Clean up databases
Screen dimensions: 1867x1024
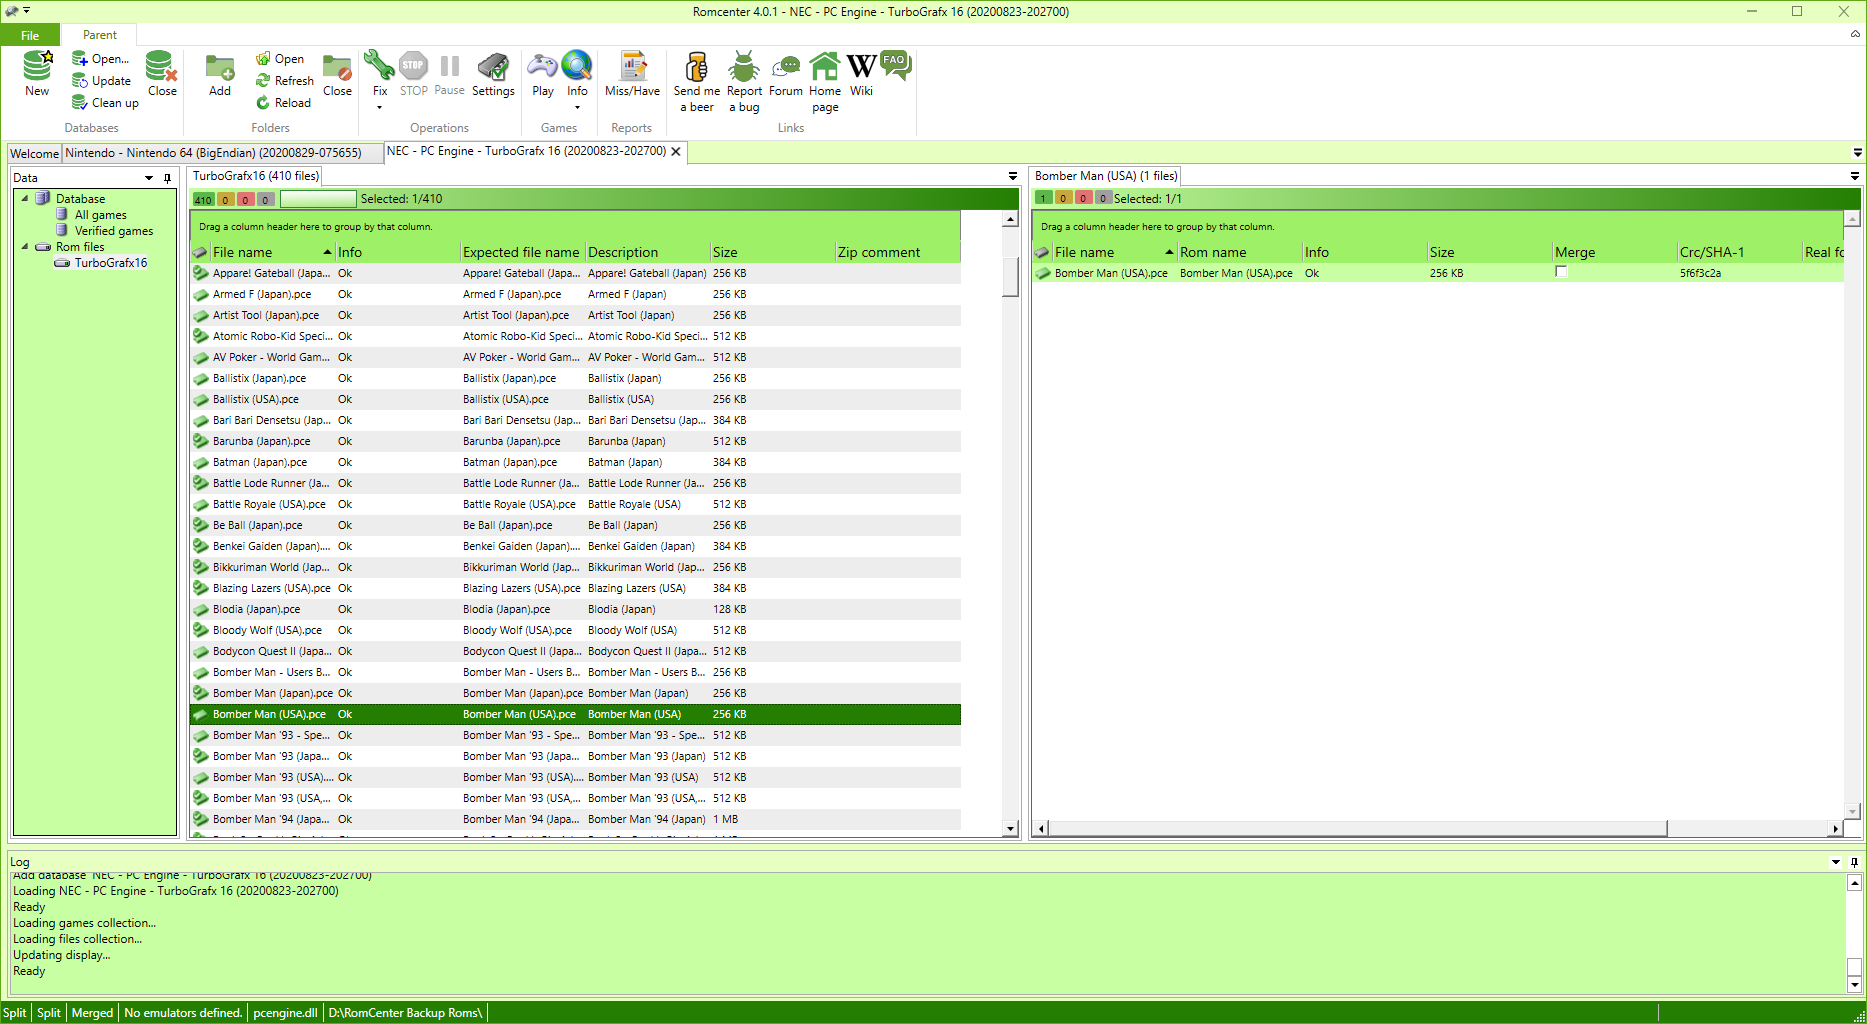click(105, 103)
